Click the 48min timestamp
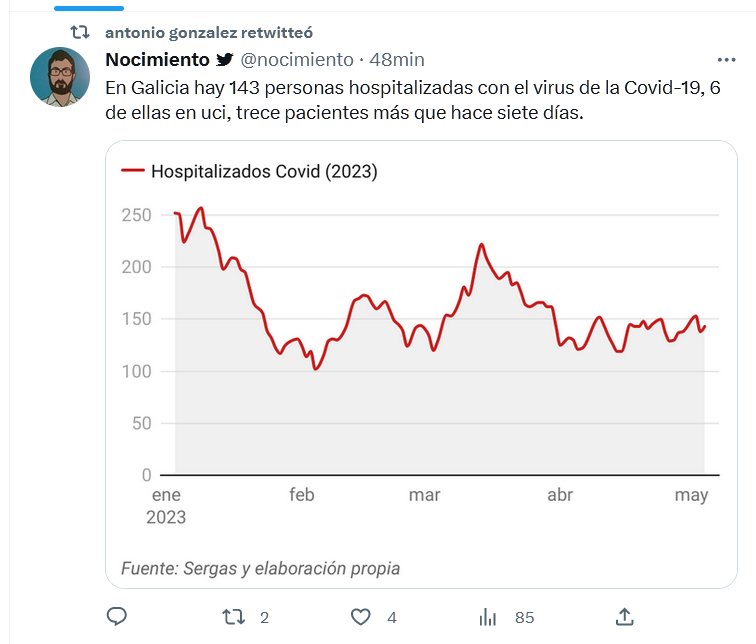The width and height of the screenshot is (756, 644). pyautogui.click(x=397, y=60)
